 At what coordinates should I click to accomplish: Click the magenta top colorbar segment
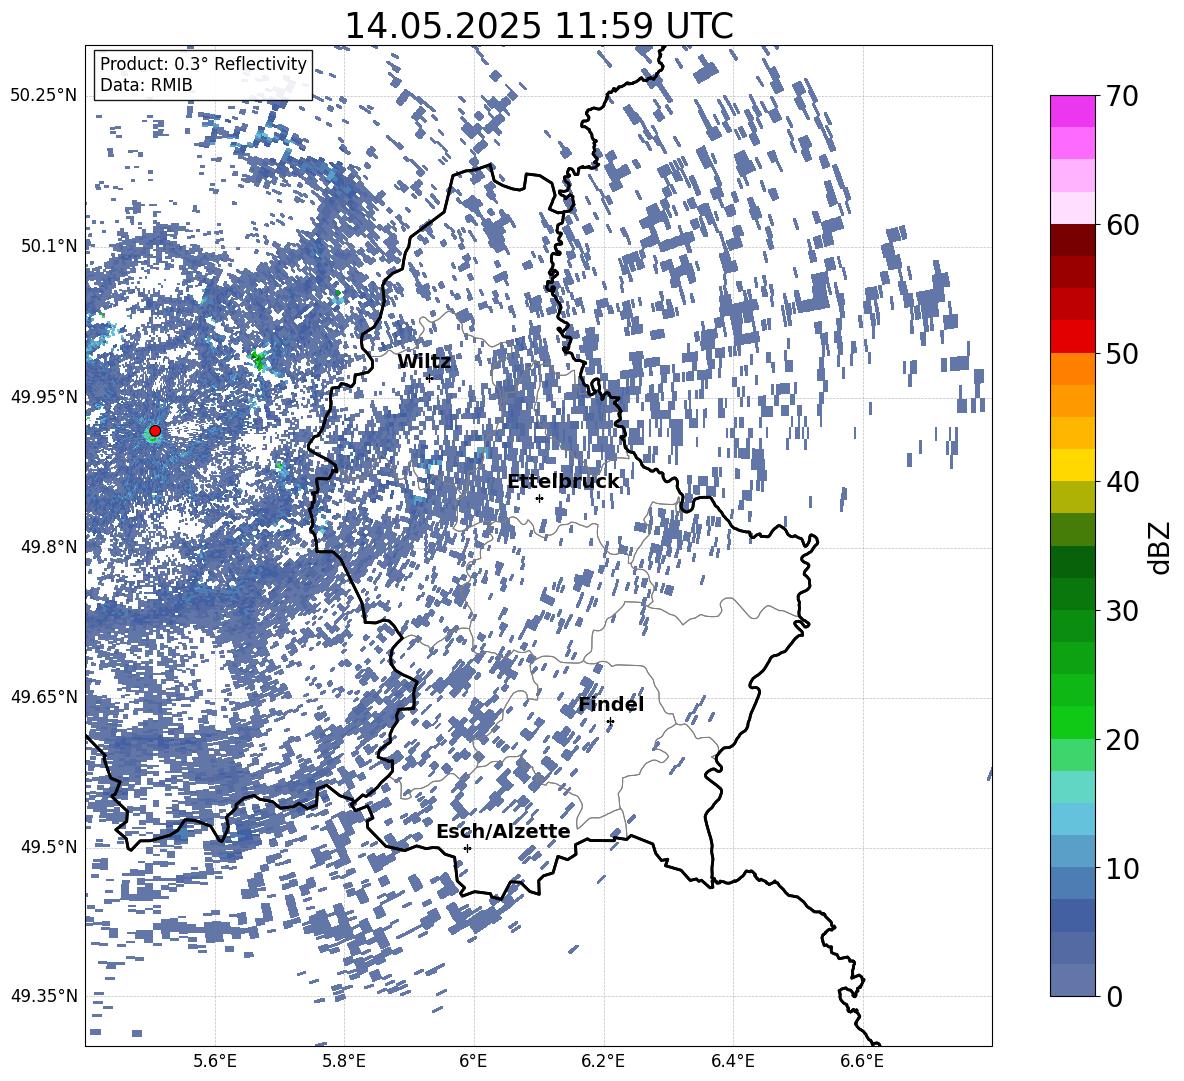[x=1072, y=112]
